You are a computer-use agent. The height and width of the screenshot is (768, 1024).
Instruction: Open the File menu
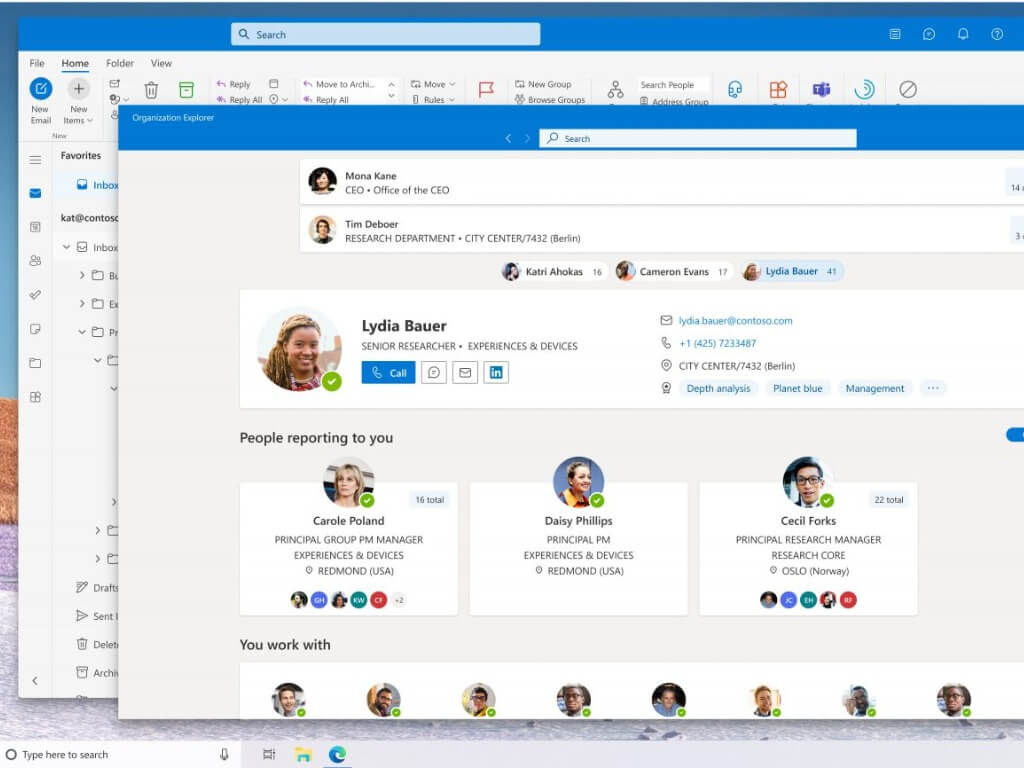coord(37,63)
